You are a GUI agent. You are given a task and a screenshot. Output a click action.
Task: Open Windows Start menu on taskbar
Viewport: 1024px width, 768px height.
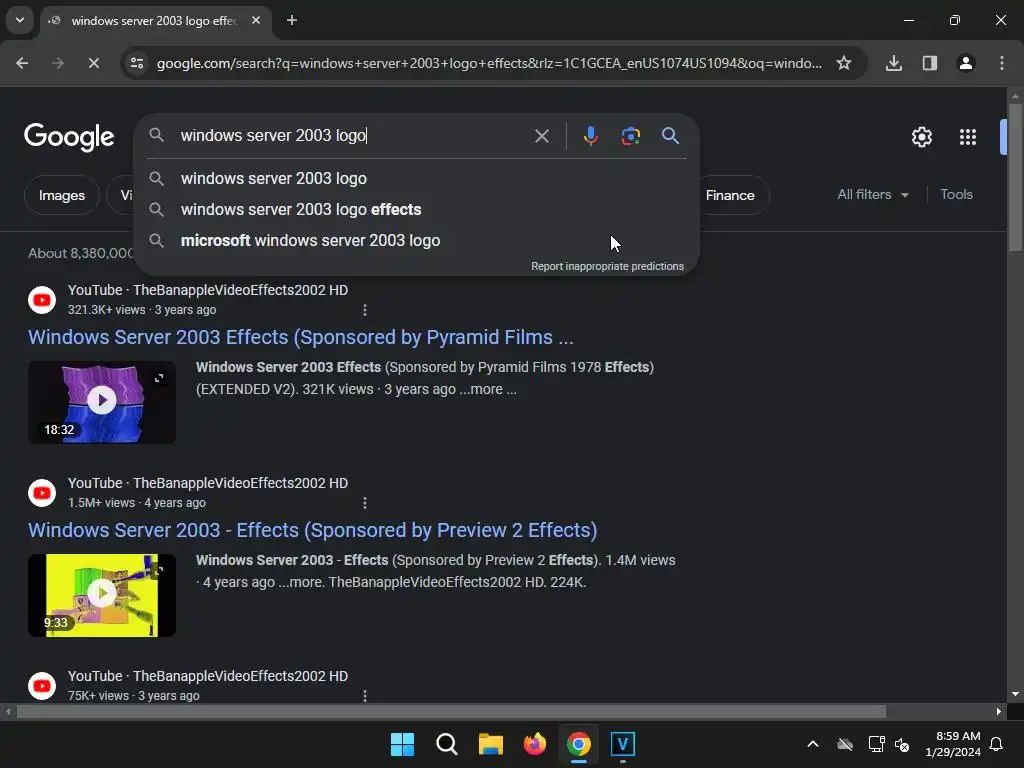[402, 744]
